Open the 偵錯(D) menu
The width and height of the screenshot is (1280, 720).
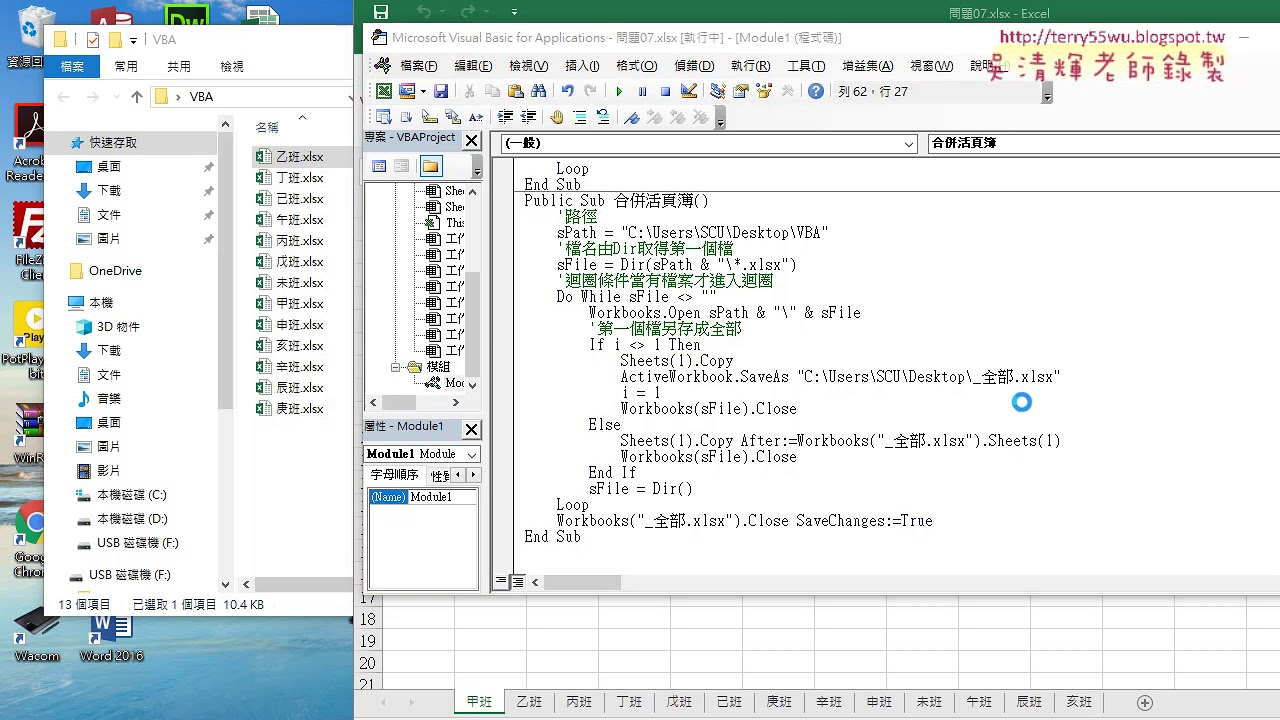pyautogui.click(x=694, y=66)
